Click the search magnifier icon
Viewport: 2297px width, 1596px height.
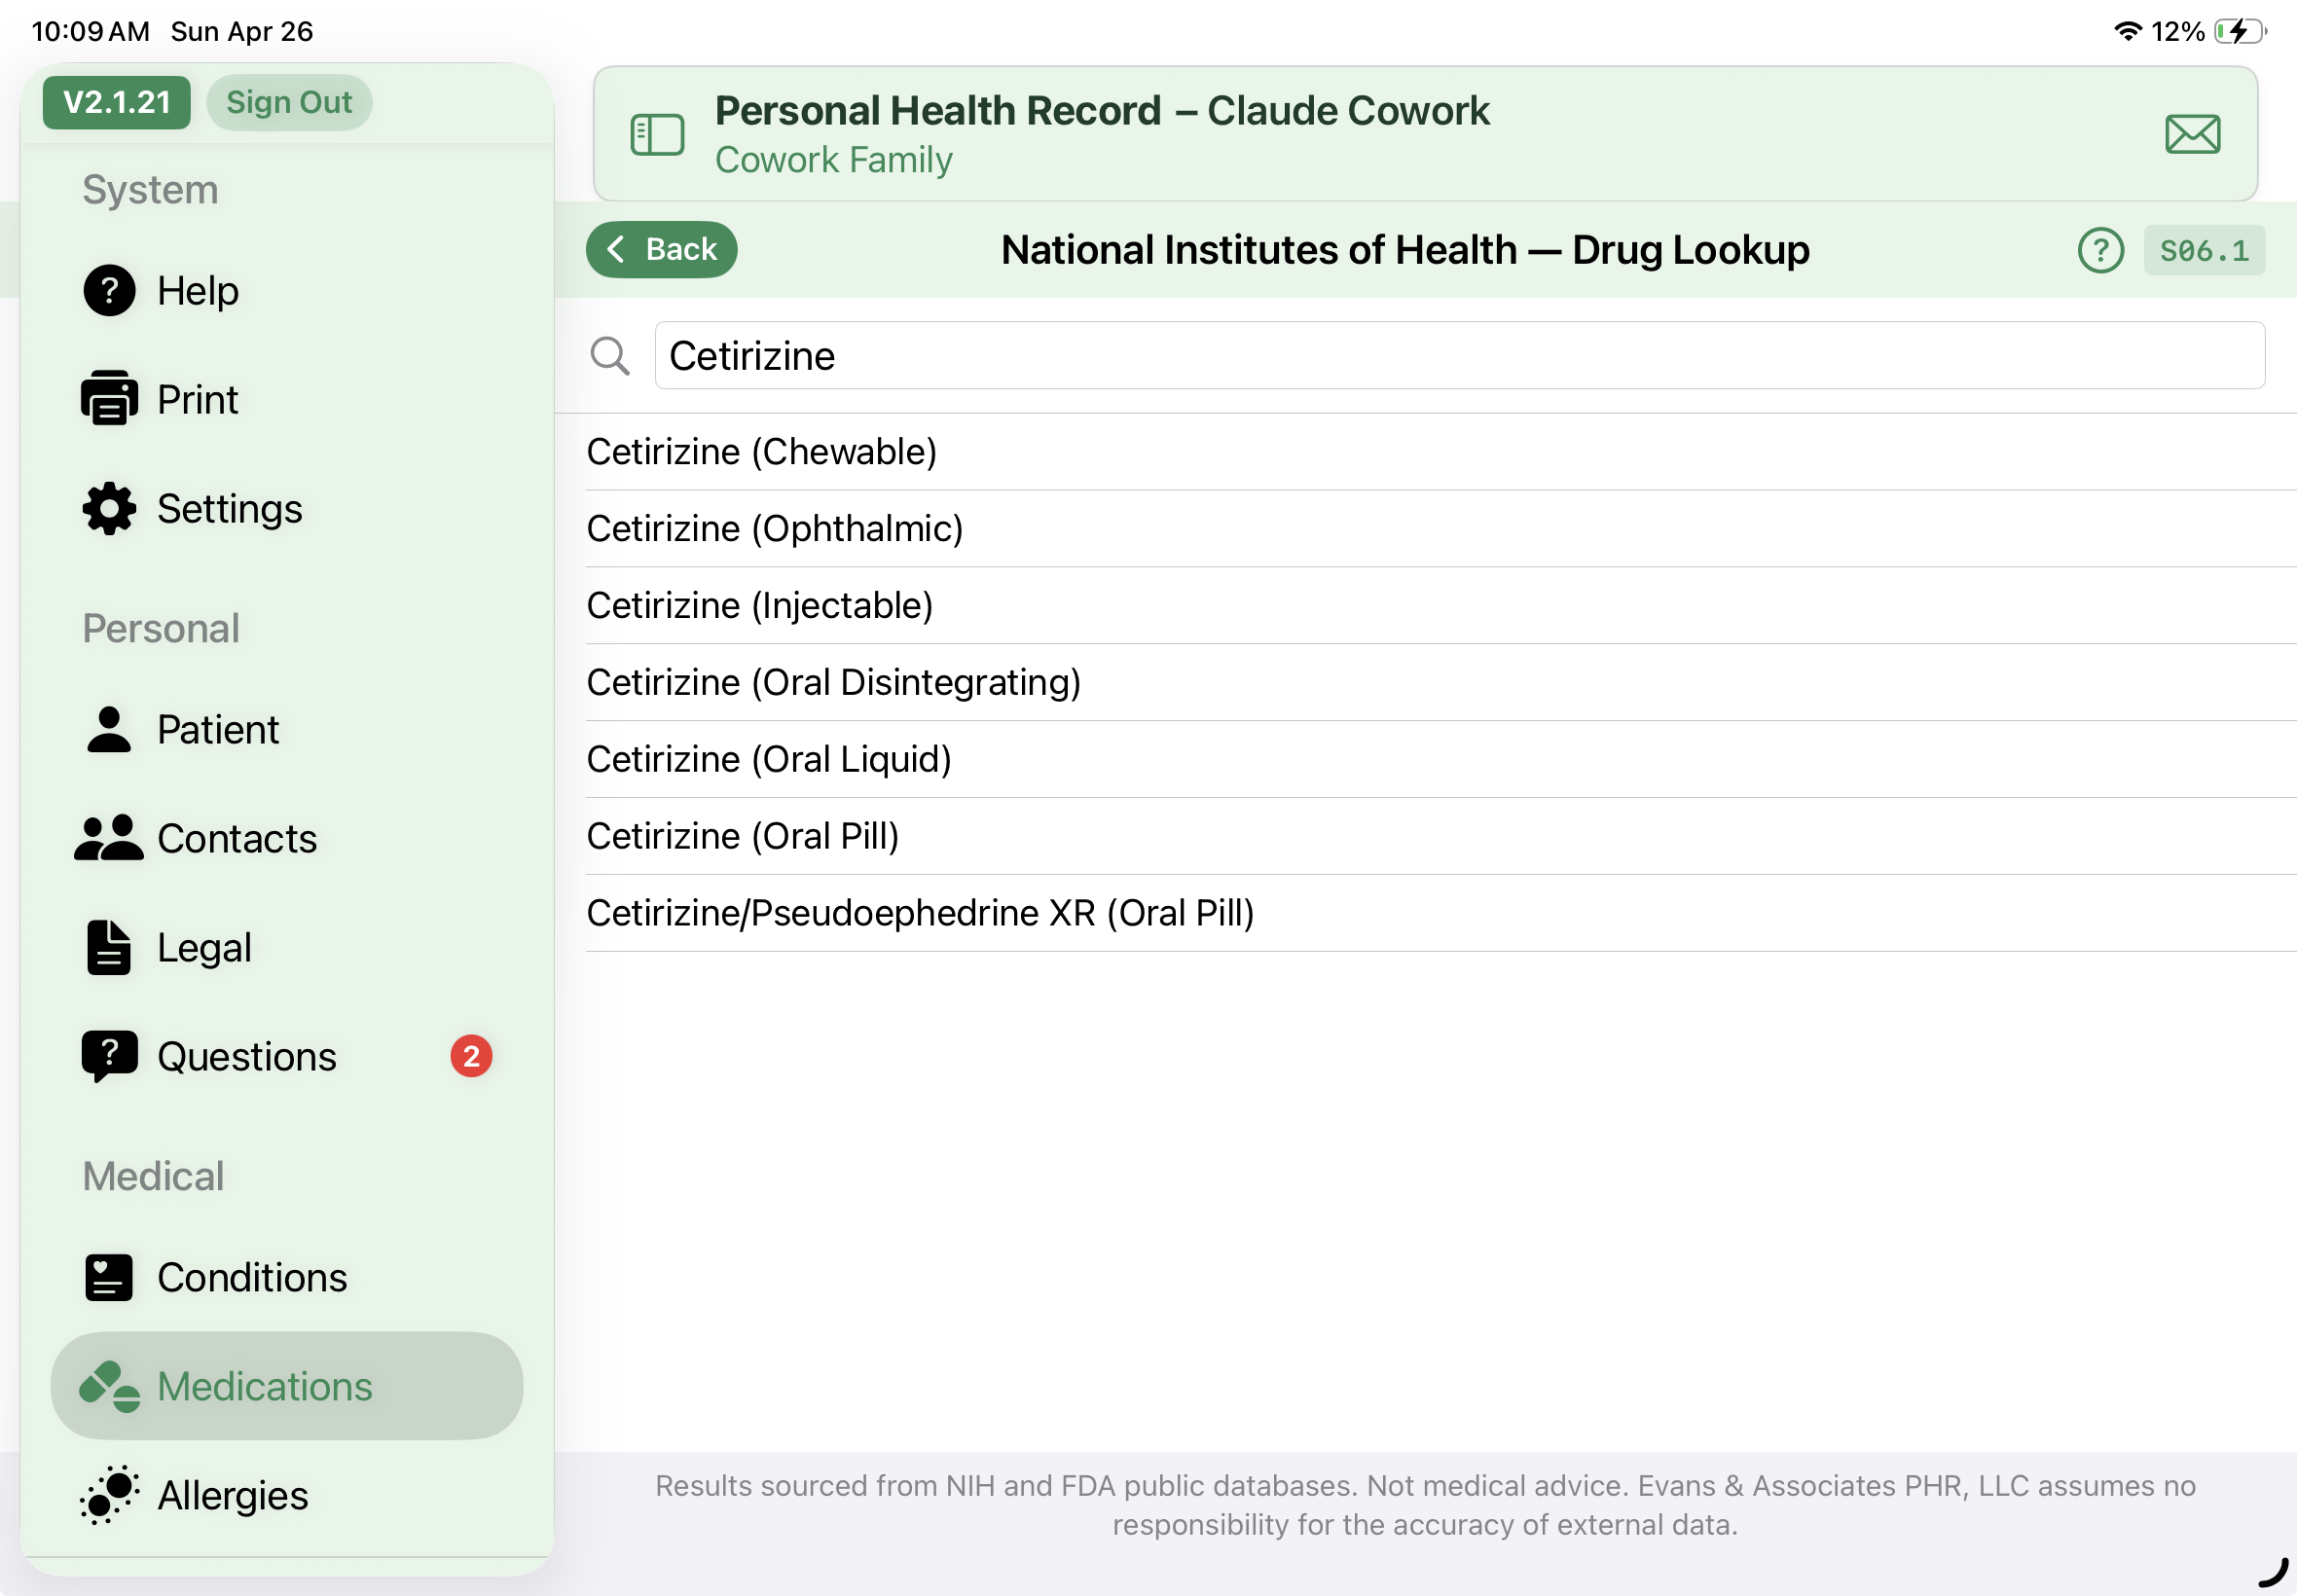[x=610, y=356]
